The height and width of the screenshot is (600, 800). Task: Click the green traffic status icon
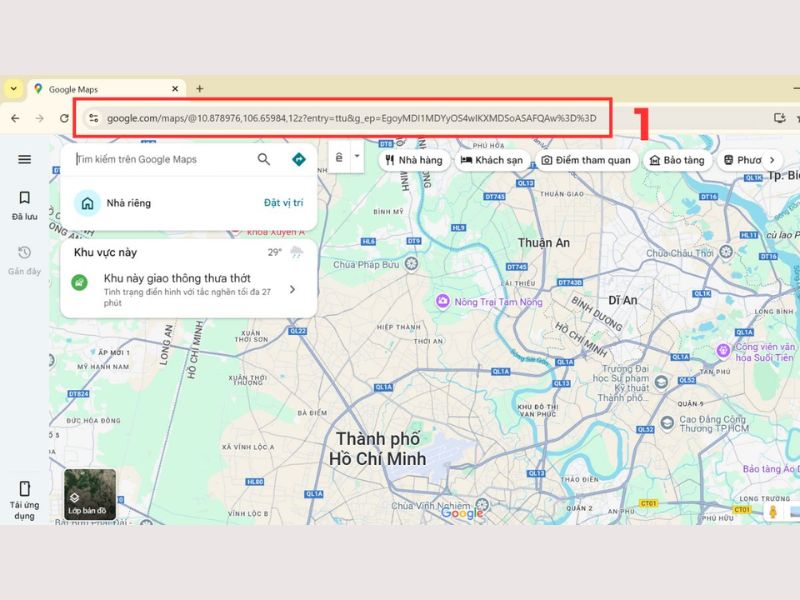pos(79,282)
